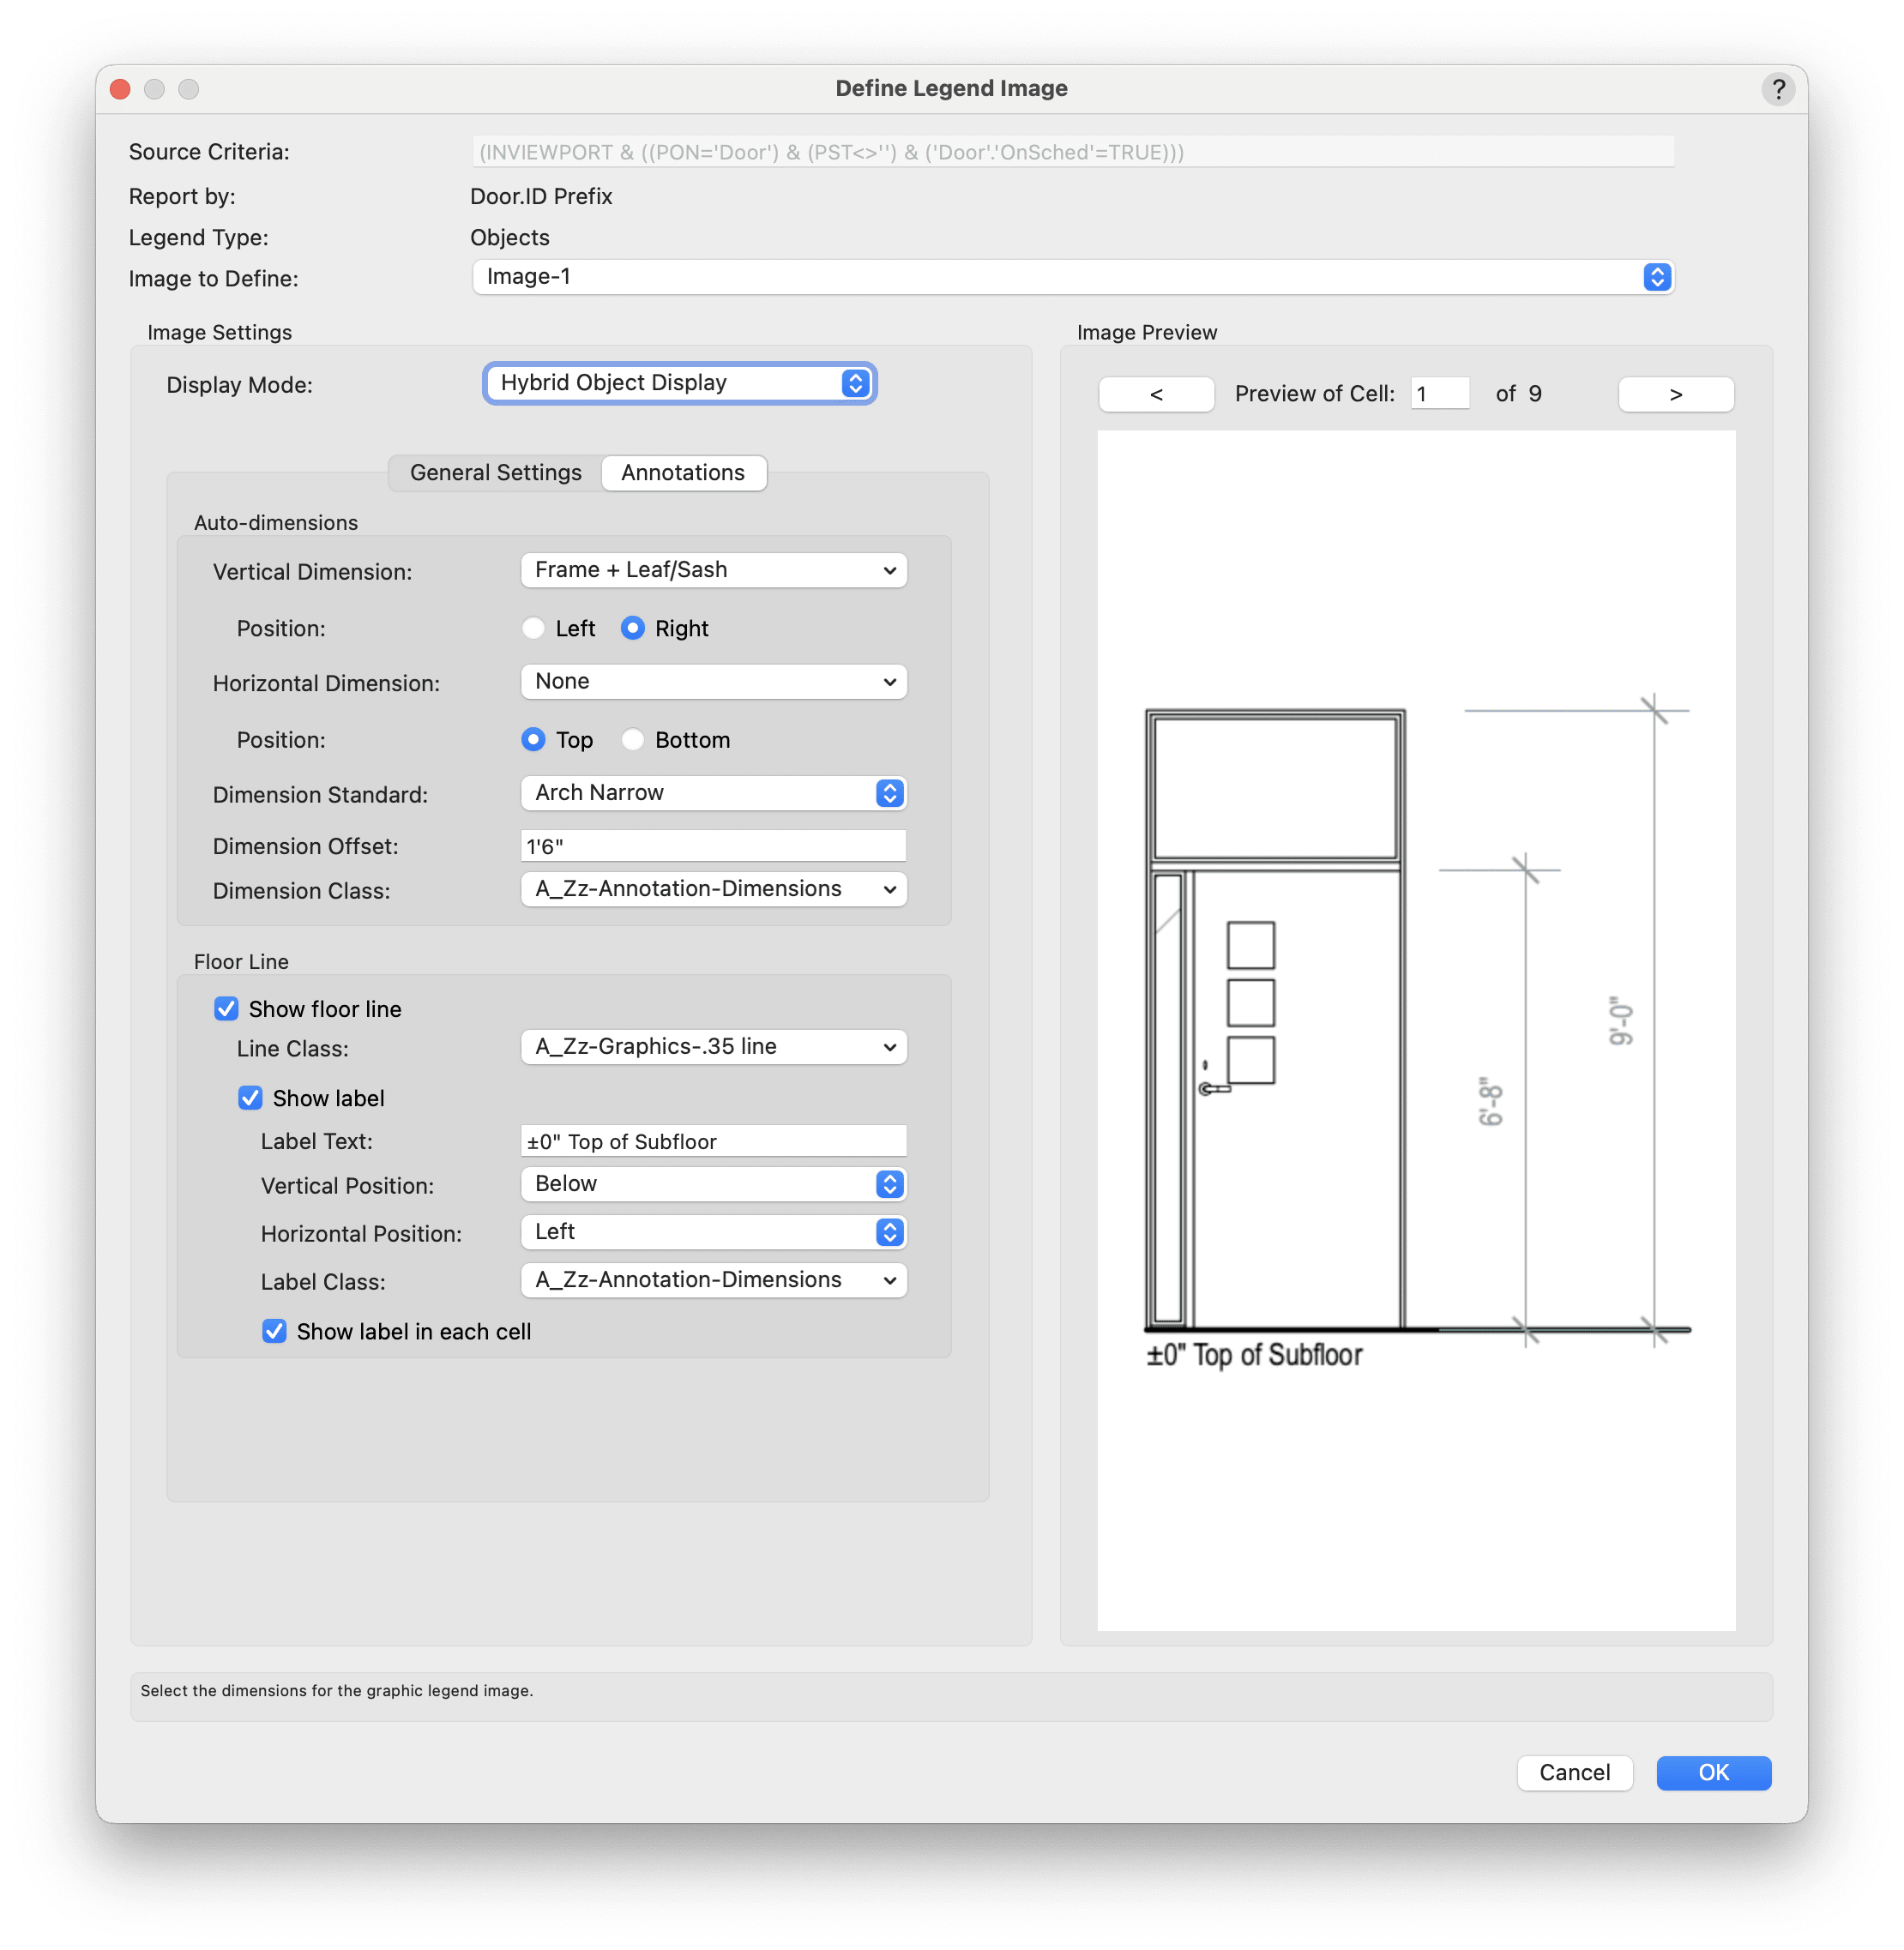Disable Show label in each cell

click(274, 1332)
